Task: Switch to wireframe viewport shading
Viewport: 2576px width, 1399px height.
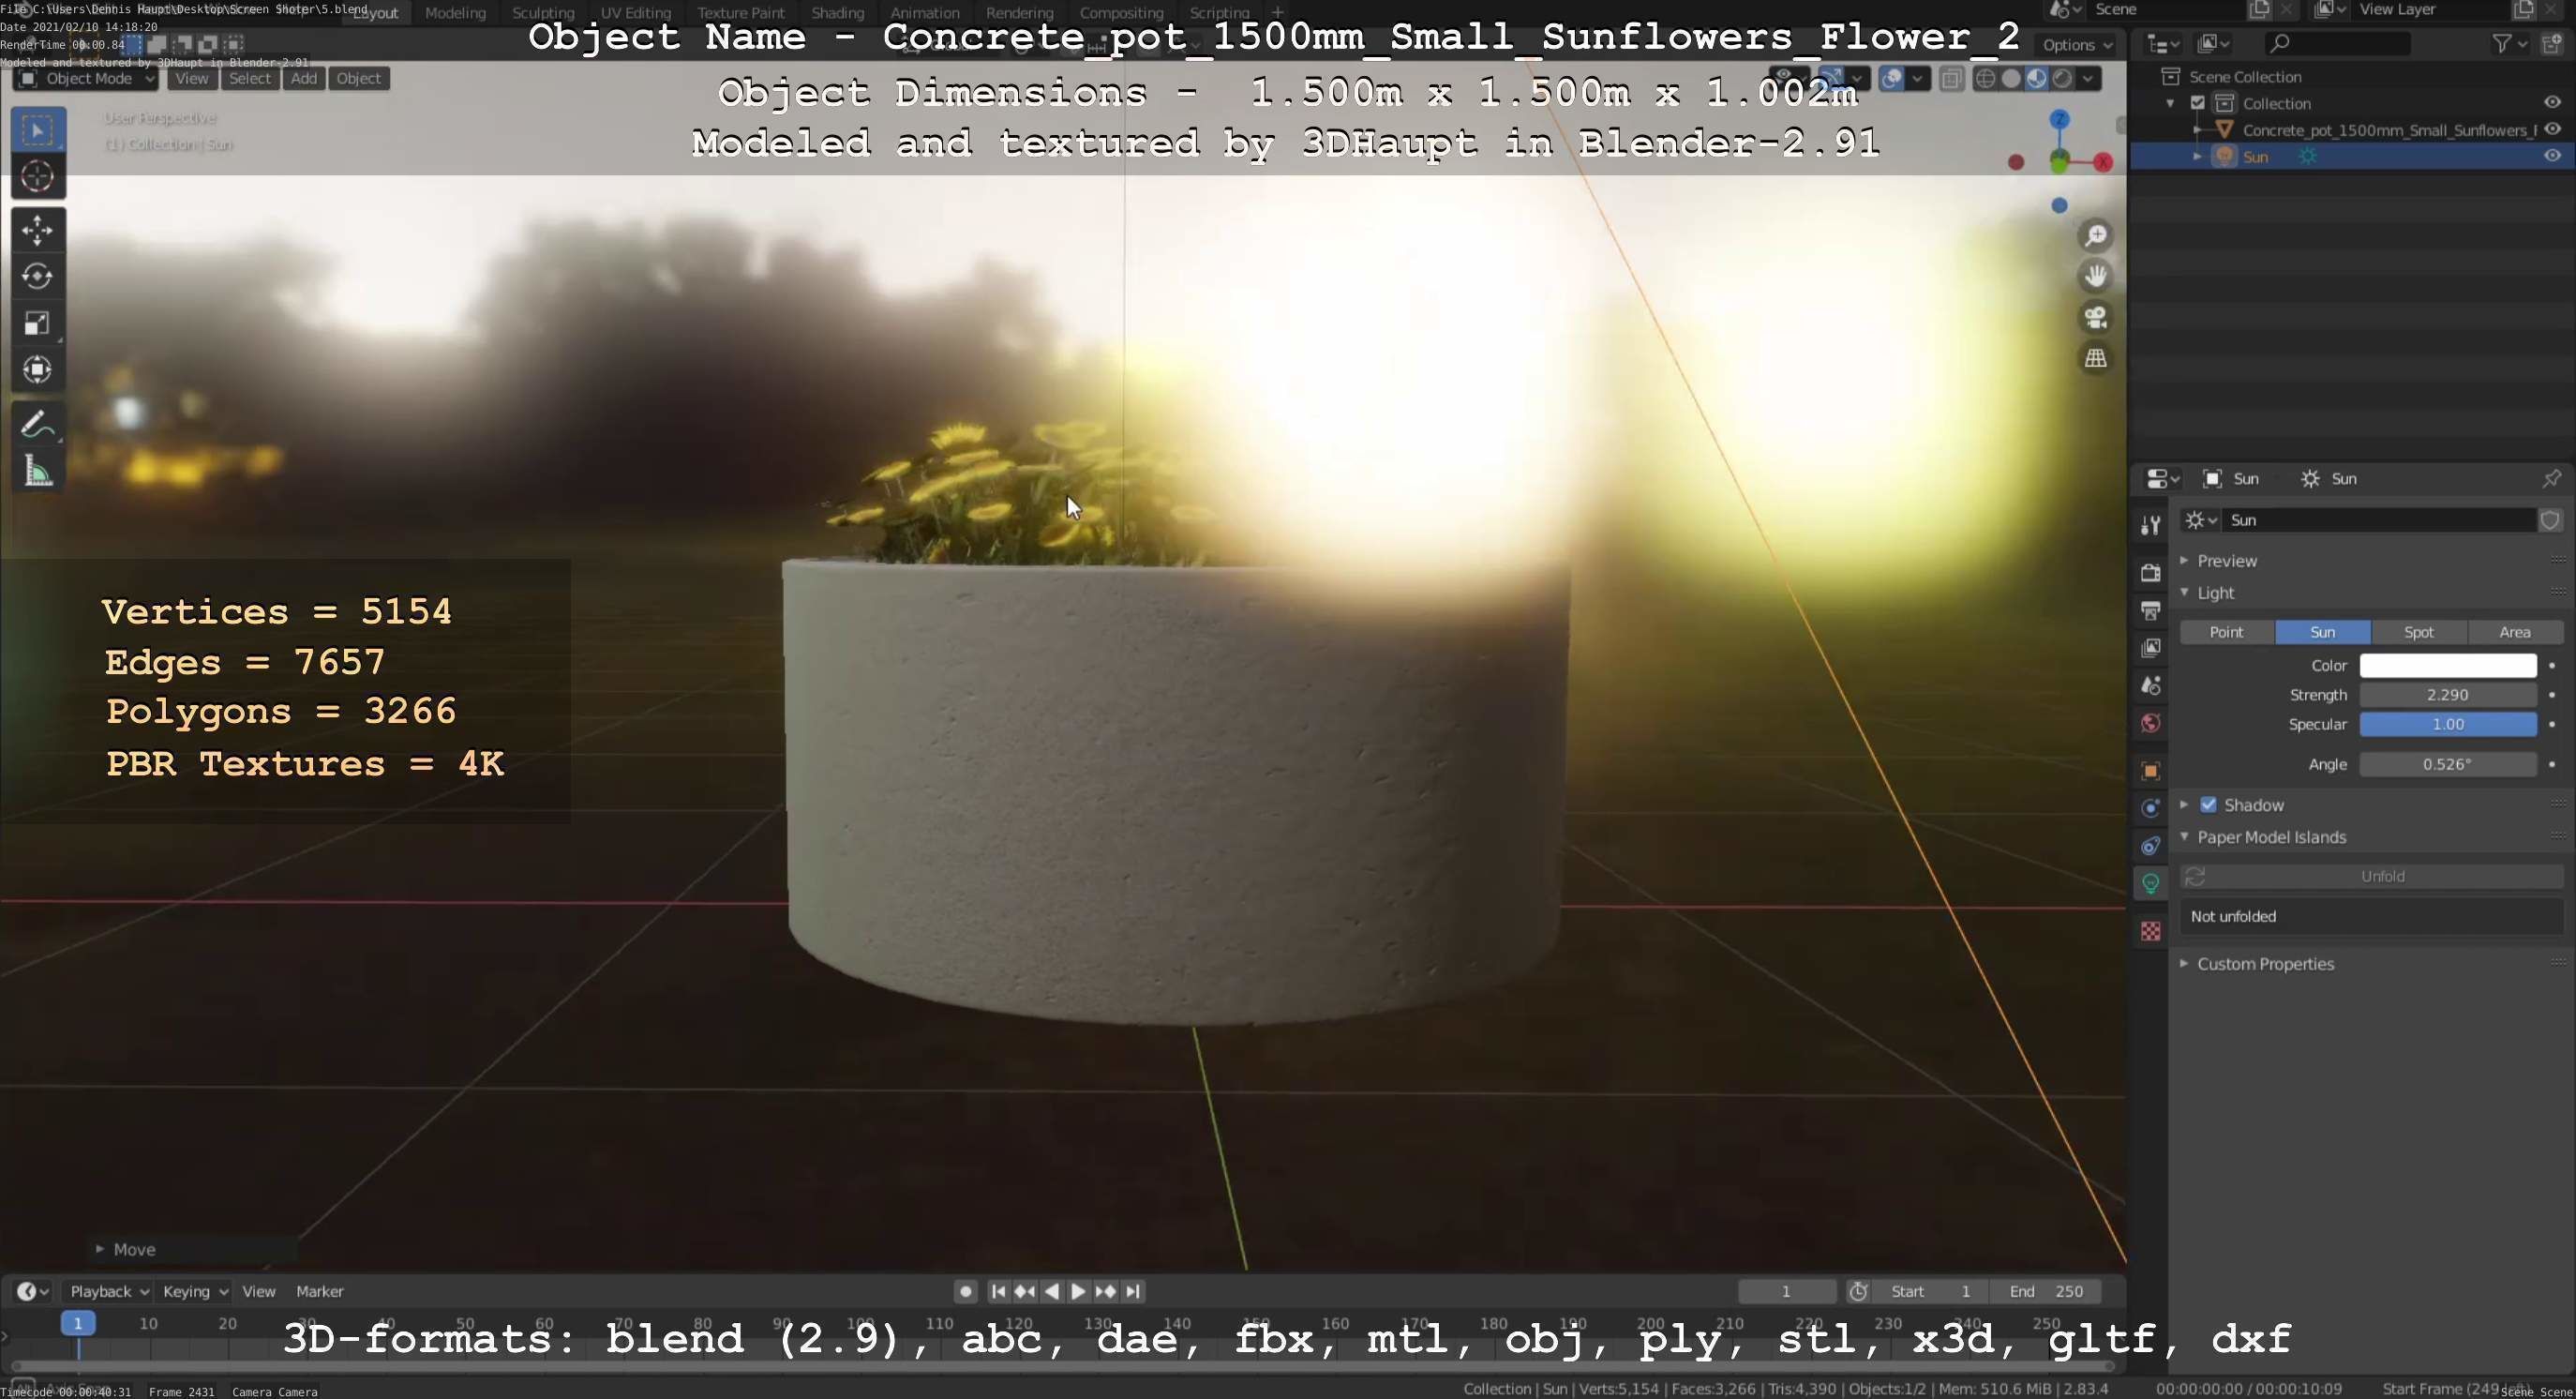Action: (1986, 79)
